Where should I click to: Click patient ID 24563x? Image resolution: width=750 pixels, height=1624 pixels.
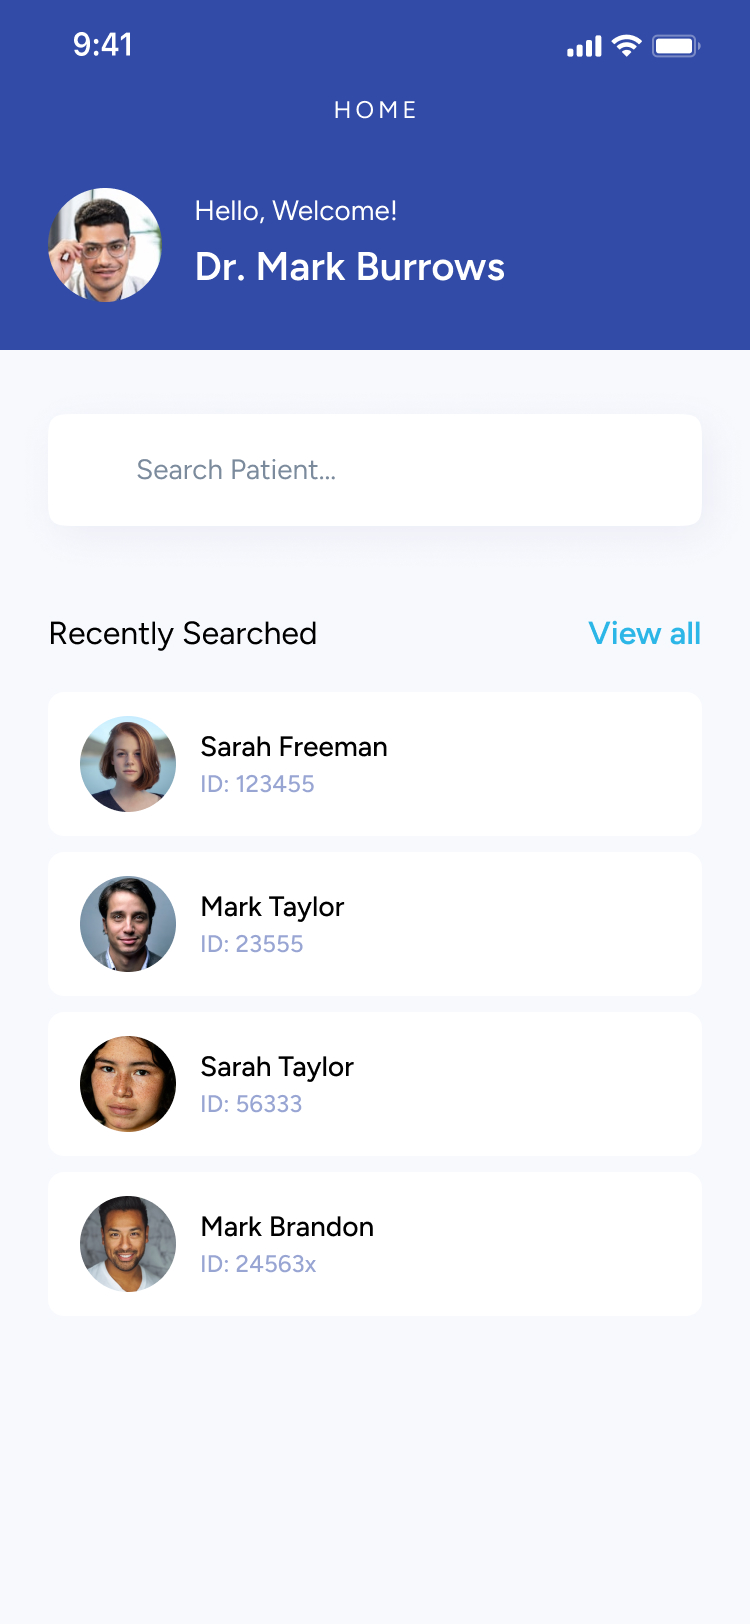coord(258,1264)
